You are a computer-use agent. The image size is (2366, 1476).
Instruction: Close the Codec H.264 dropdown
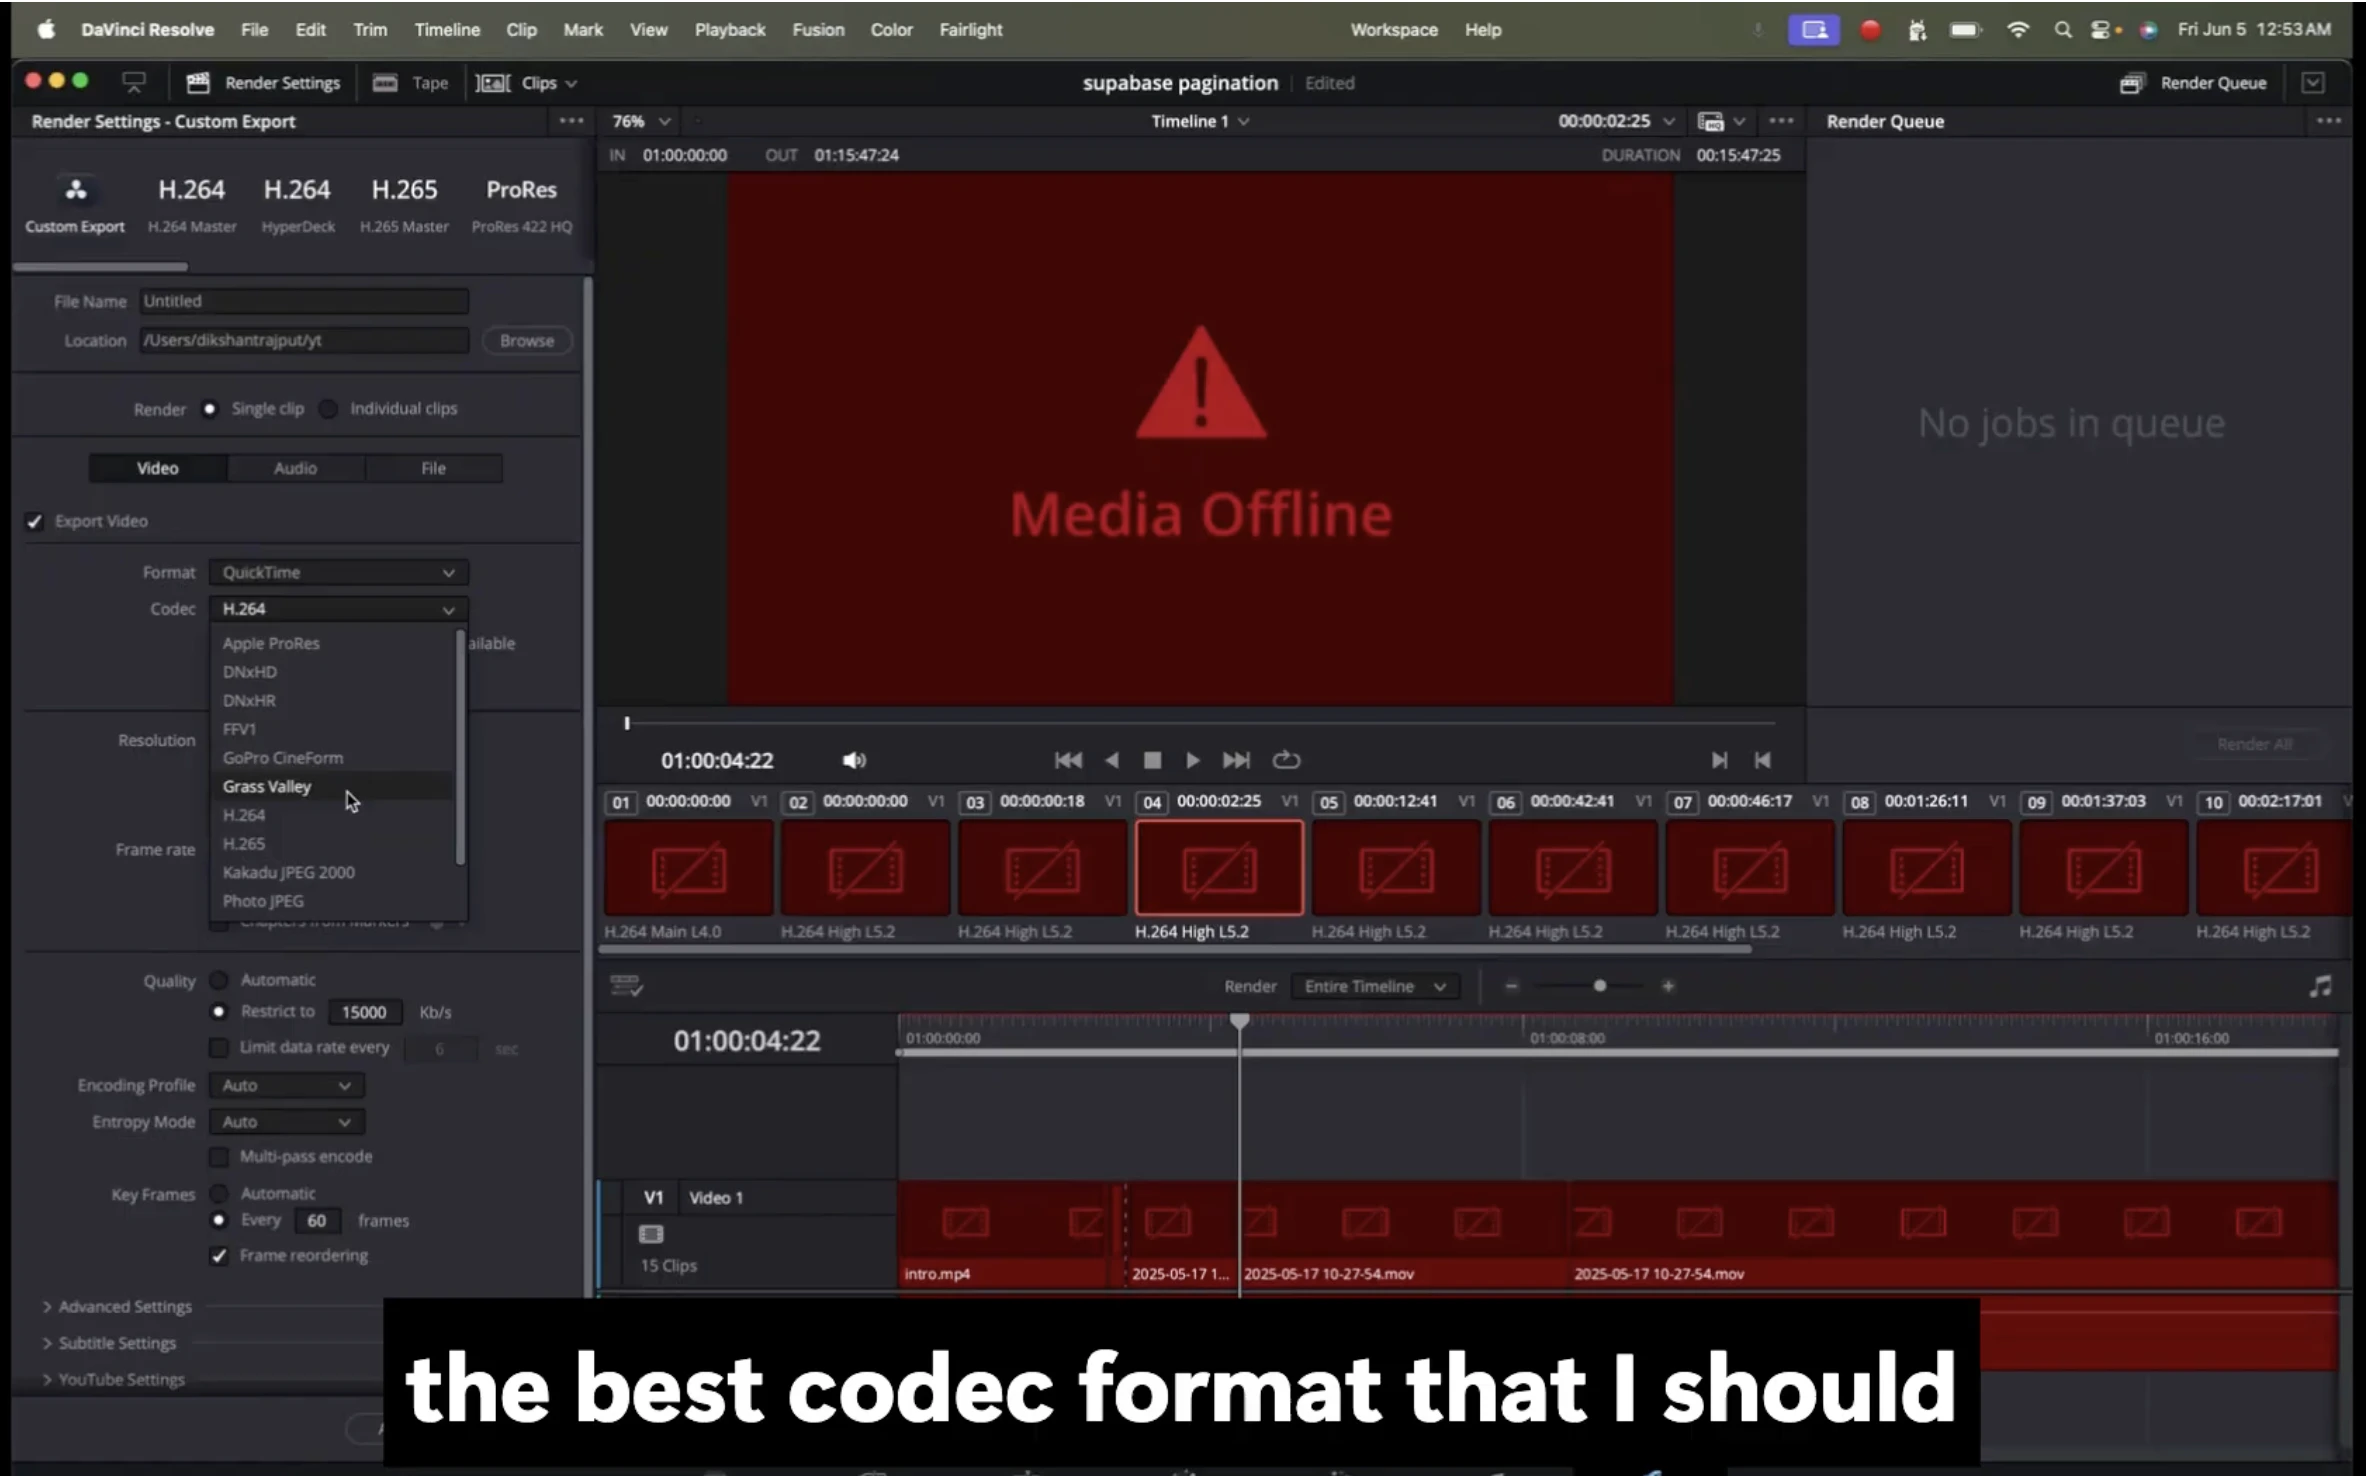pos(338,609)
